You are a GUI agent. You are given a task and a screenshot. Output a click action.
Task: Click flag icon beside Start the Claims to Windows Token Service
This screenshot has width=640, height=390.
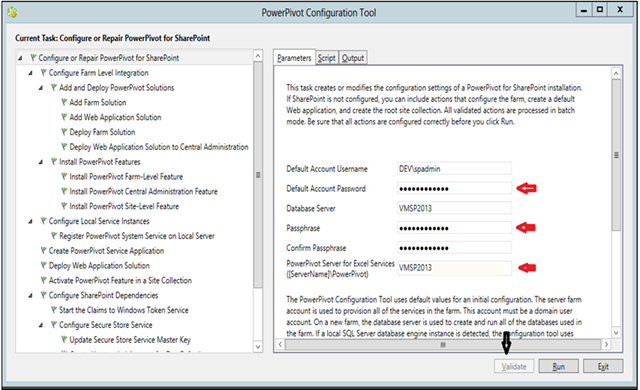pos(54,310)
